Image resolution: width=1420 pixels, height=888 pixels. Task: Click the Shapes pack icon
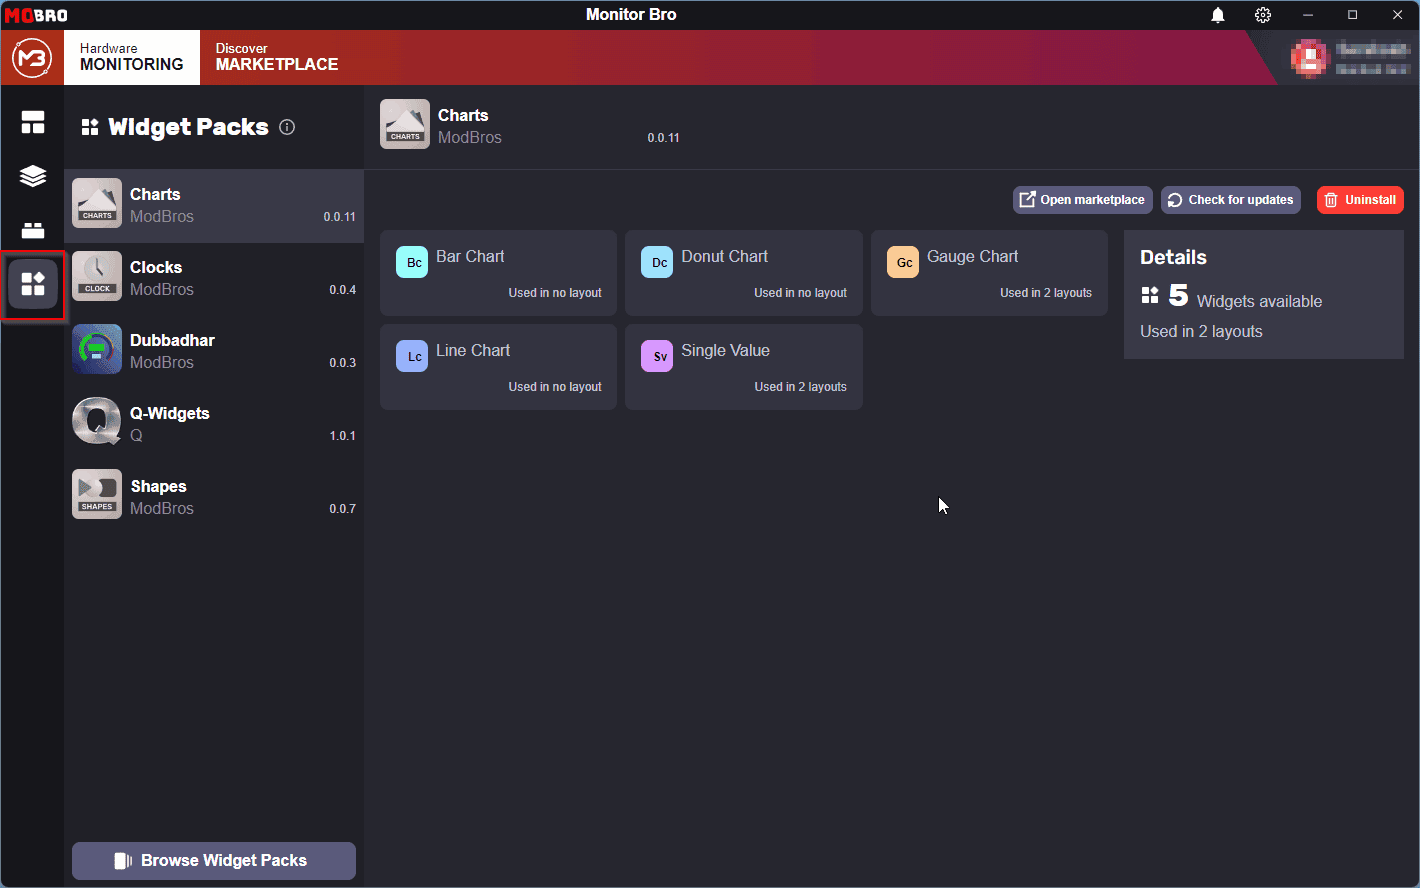(97, 494)
